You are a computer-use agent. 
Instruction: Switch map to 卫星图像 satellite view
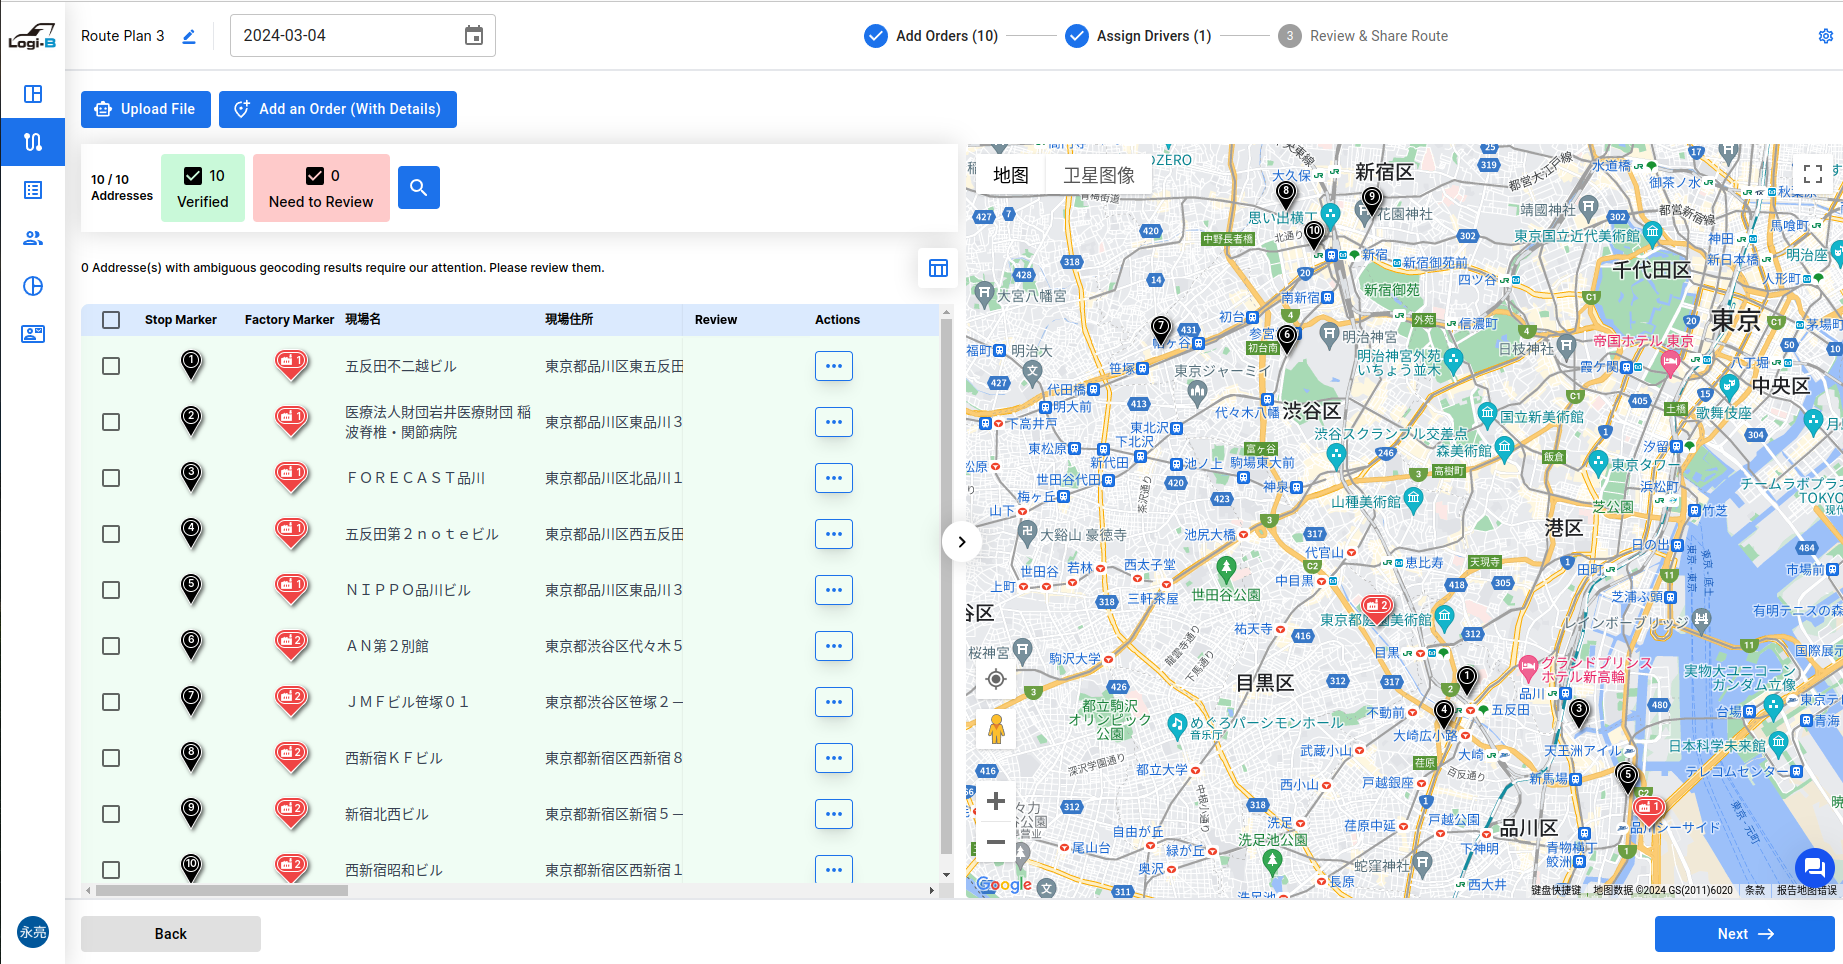click(1098, 175)
